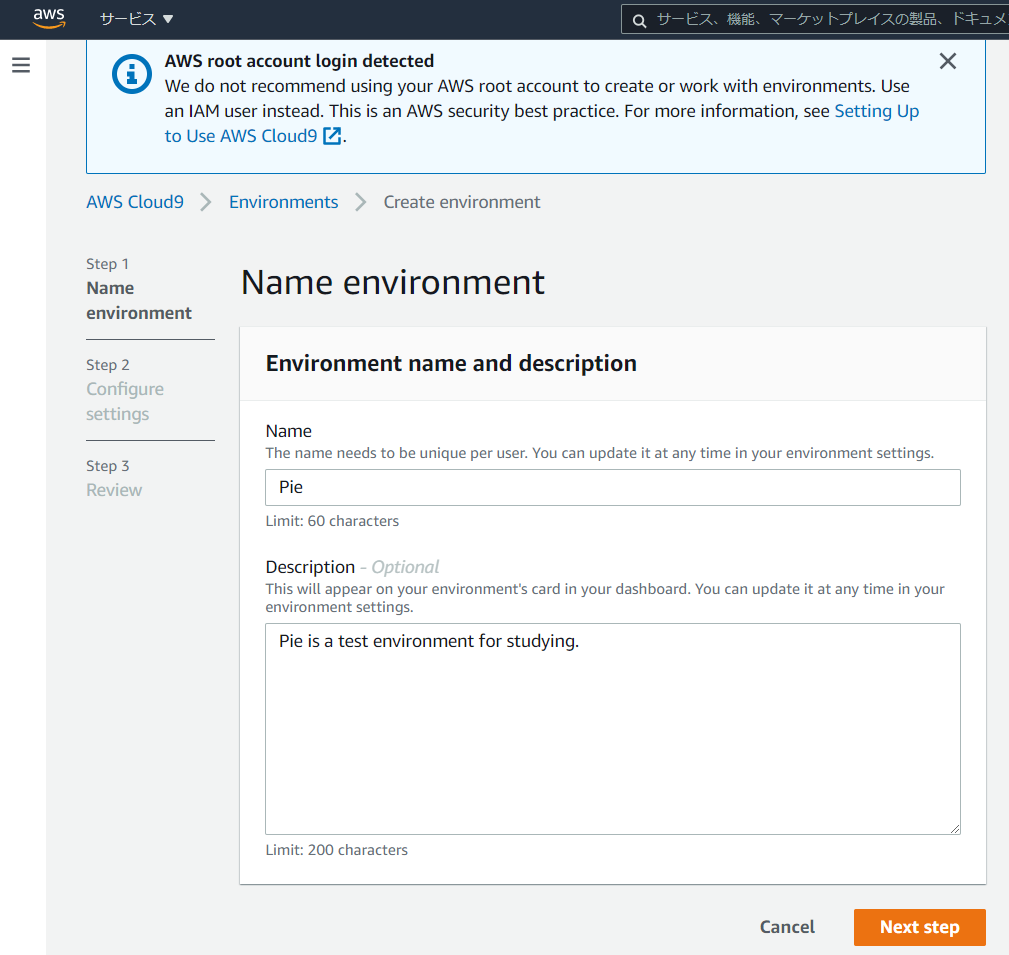Grab the description textarea resize handle

click(x=955, y=829)
